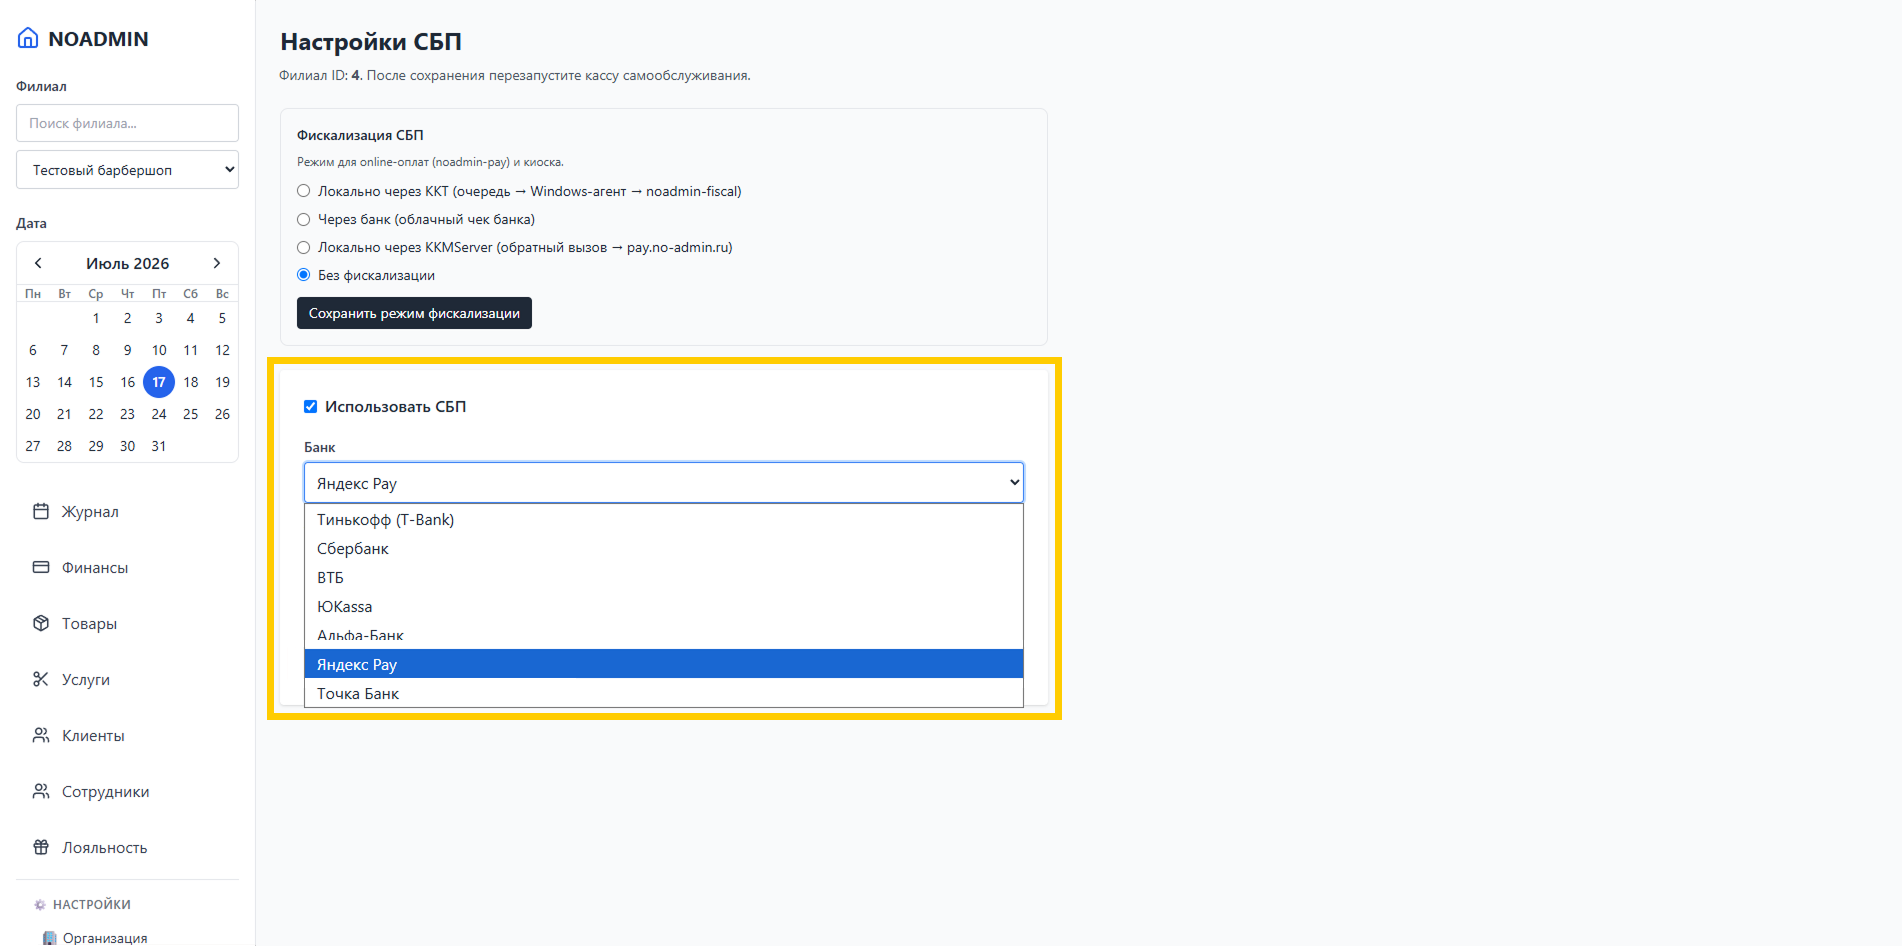Click the Организация building icon
Viewport: 1902px width, 946px height.
pos(50,938)
